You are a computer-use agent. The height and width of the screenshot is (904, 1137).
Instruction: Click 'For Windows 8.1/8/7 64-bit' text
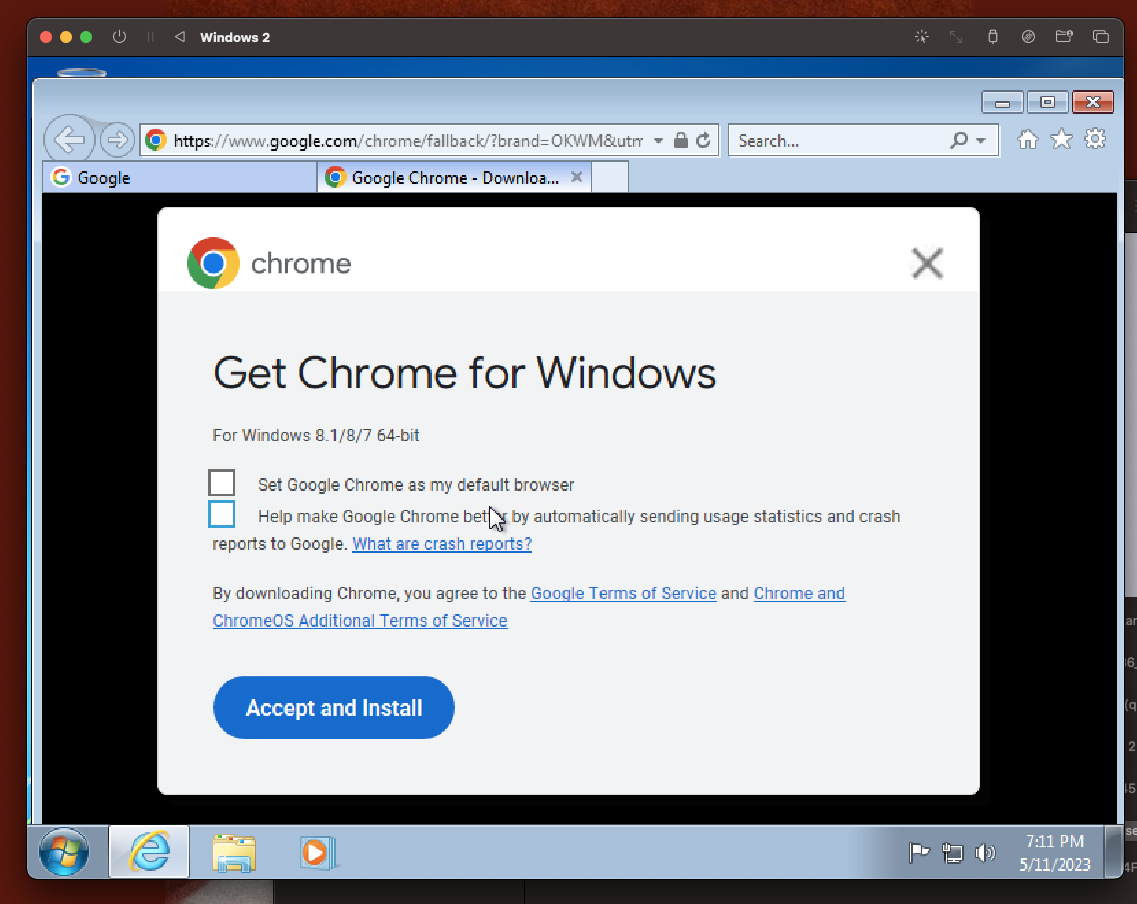315,435
